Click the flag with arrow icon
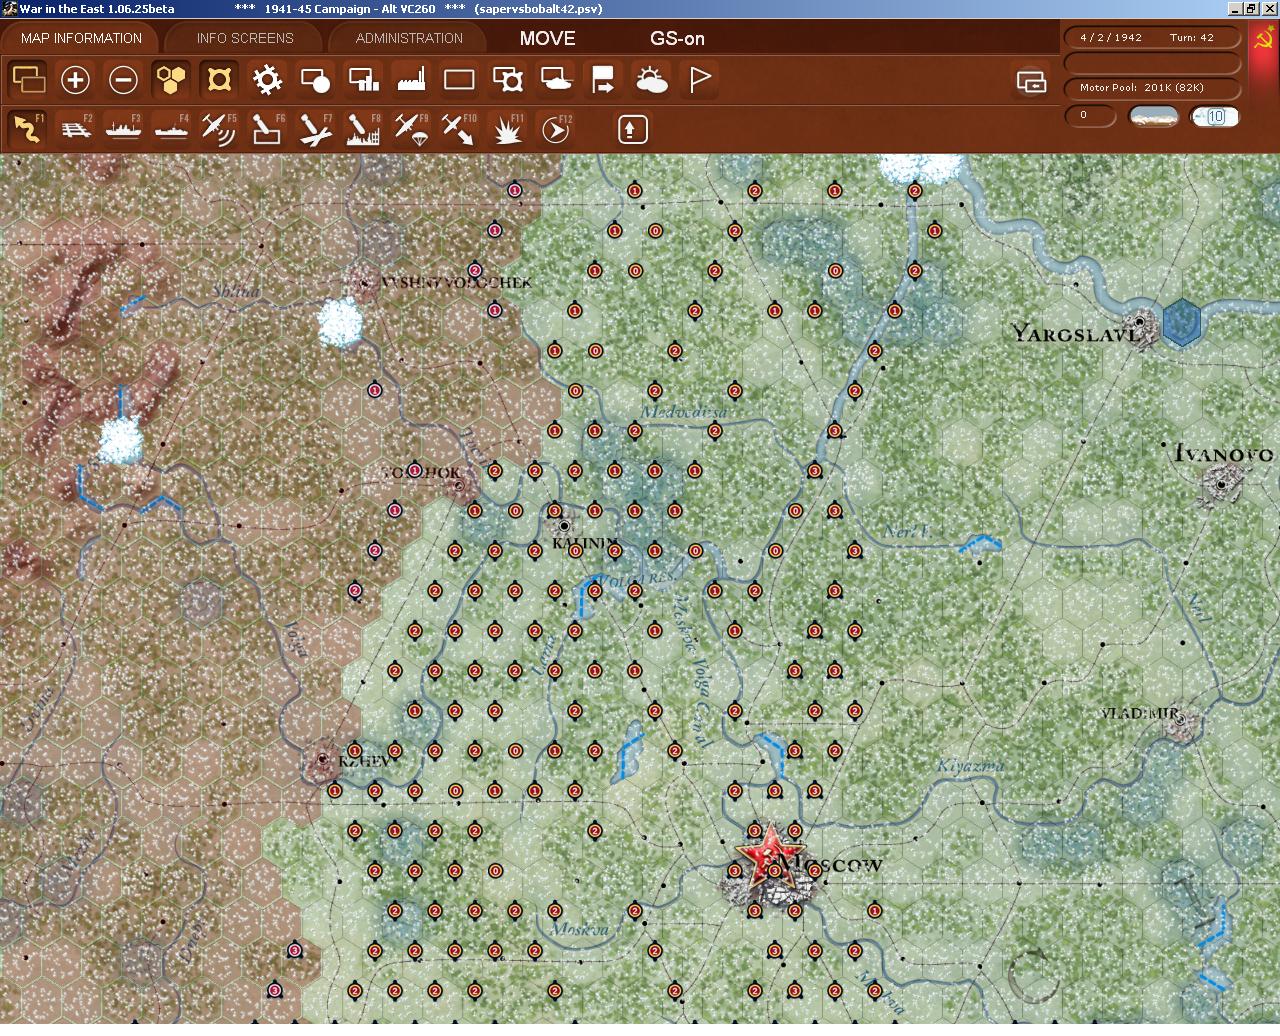 (603, 79)
